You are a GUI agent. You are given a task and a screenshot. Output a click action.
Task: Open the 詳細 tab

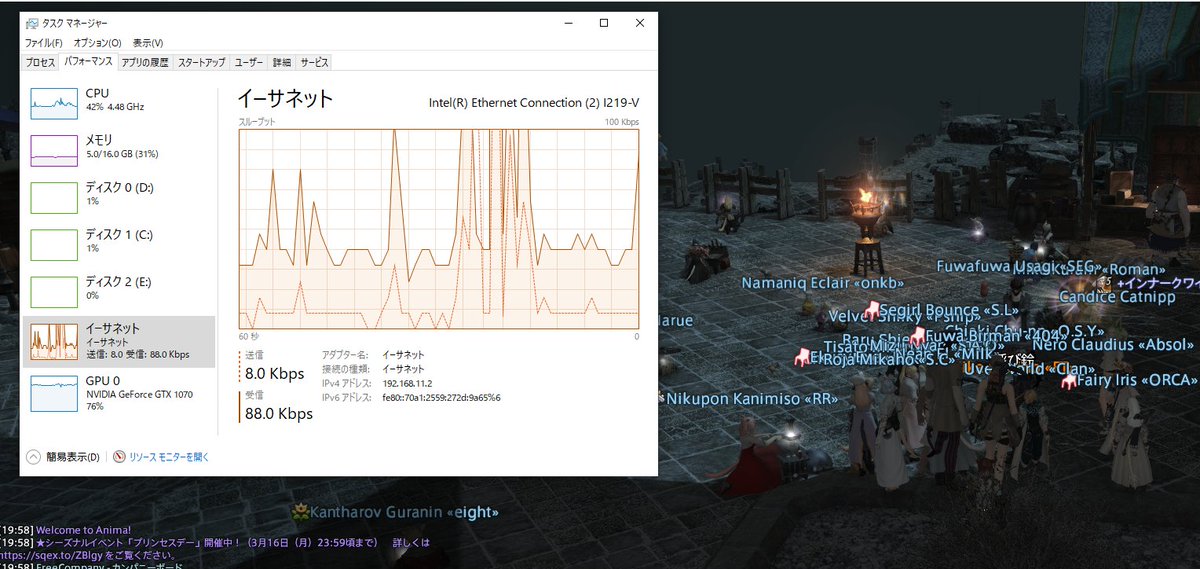(282, 62)
